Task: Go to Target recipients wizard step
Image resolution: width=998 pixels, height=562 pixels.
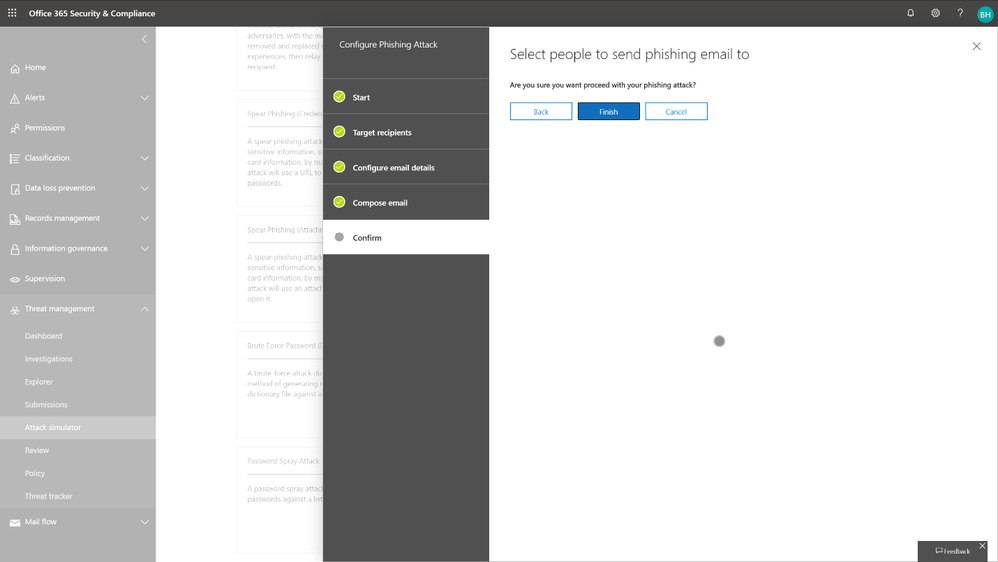Action: (406, 132)
